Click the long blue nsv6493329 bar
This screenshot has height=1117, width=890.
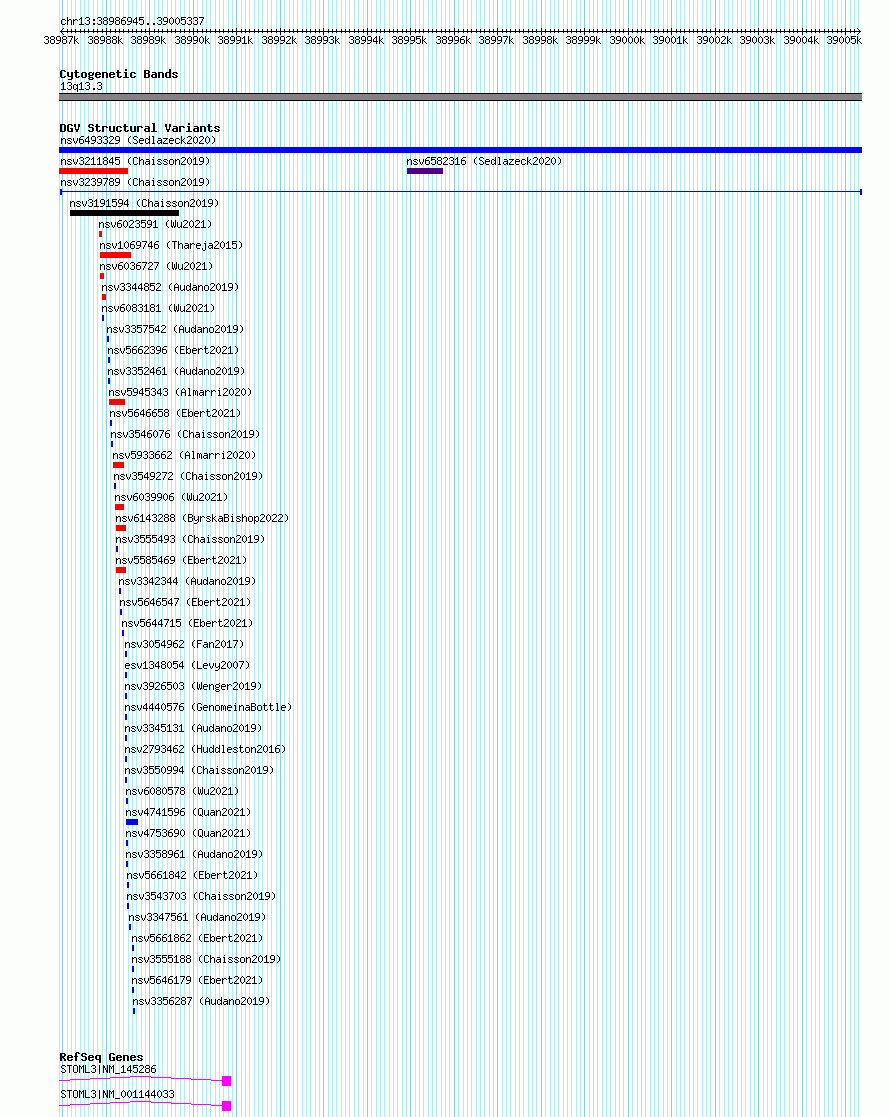[x=460, y=150]
